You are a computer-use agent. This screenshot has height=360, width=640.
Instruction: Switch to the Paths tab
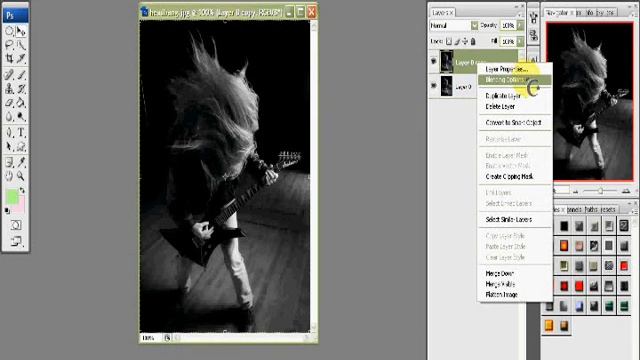pos(591,209)
